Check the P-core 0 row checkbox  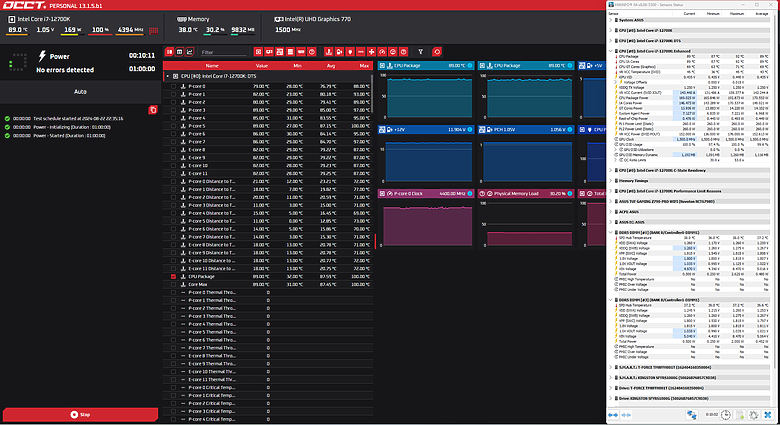(x=173, y=86)
